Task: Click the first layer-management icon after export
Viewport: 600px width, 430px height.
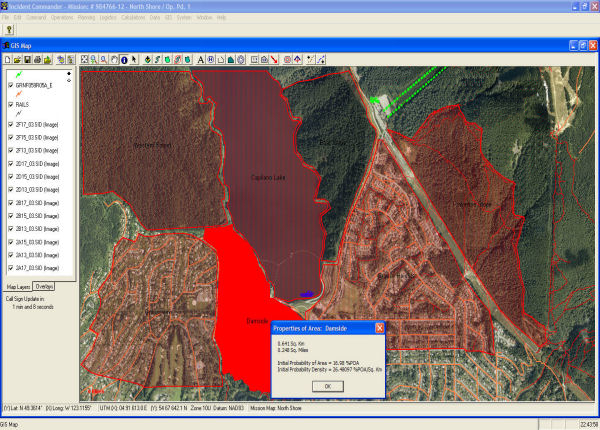Action: coord(61,60)
